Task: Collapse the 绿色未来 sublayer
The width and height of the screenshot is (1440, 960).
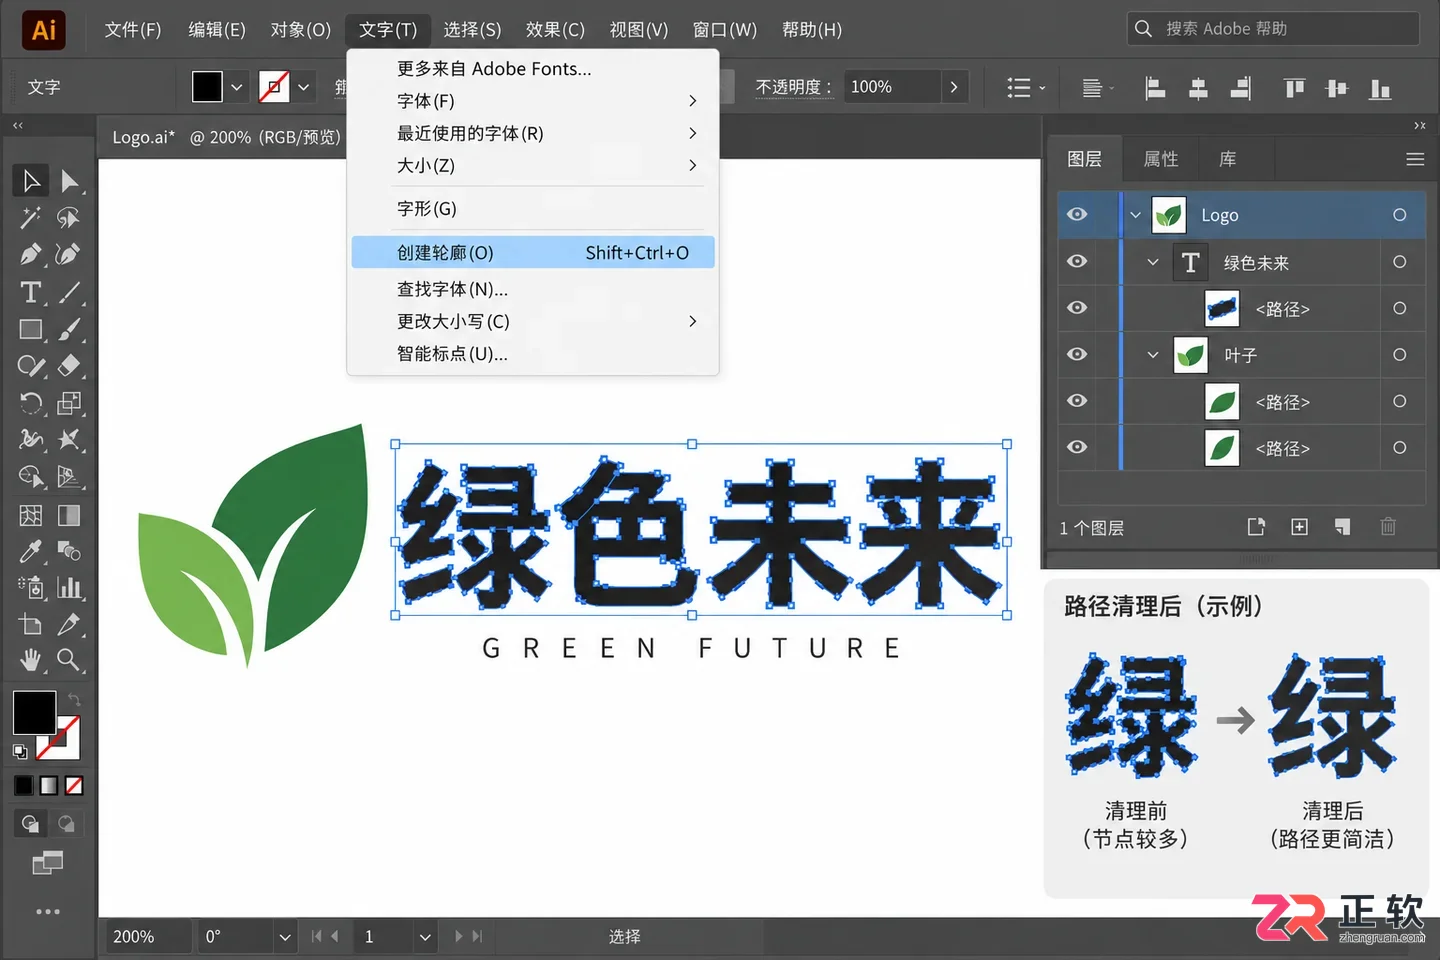Action: point(1153,262)
